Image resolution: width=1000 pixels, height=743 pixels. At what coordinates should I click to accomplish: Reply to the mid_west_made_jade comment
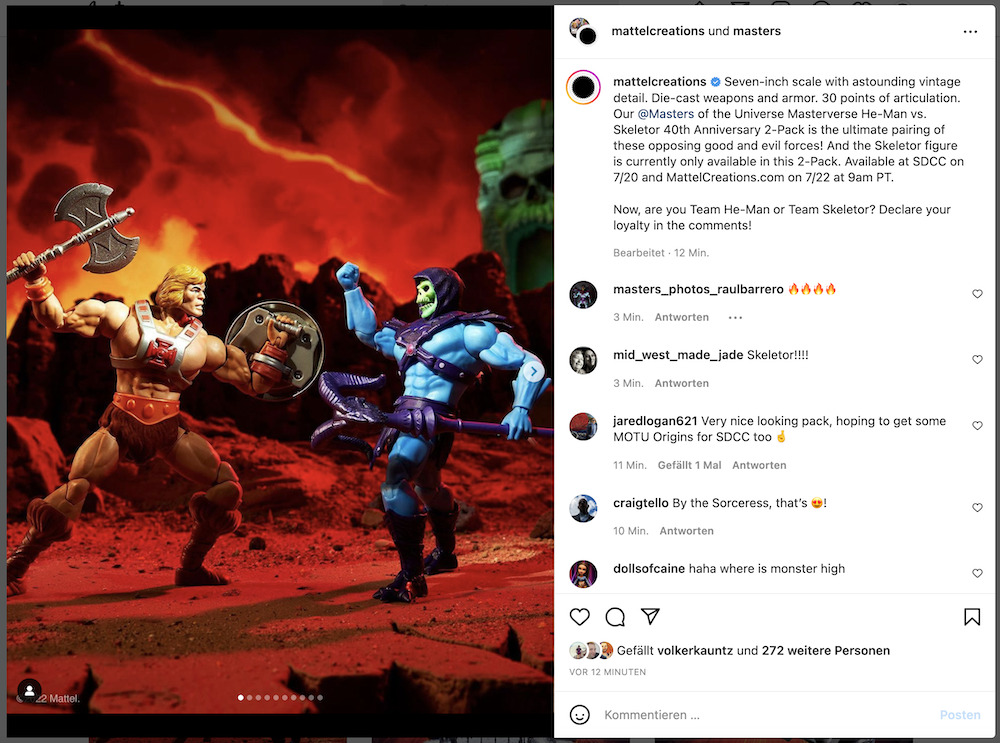click(x=682, y=383)
